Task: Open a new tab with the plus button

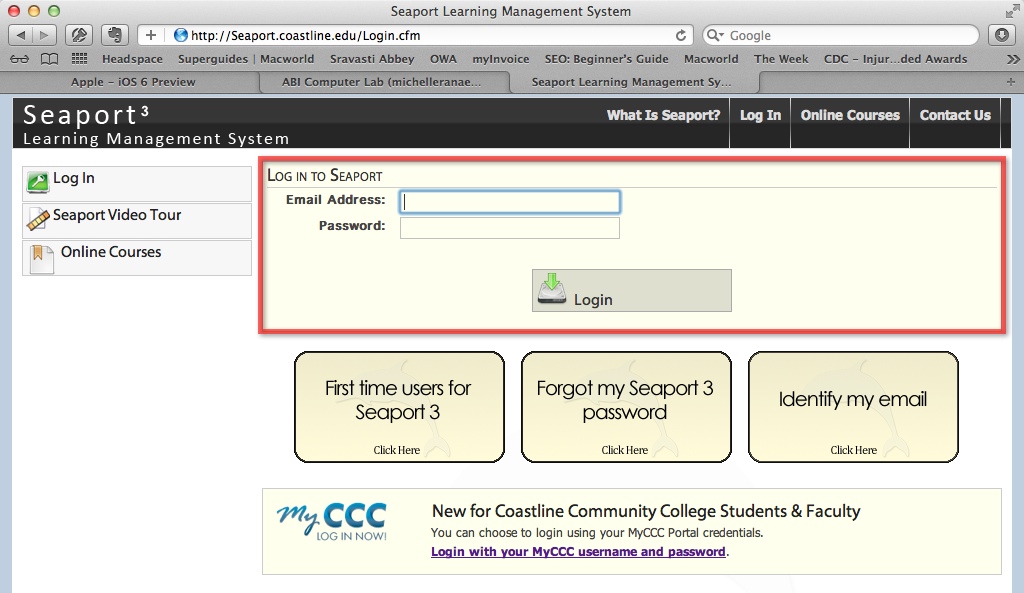Action: tap(1010, 82)
